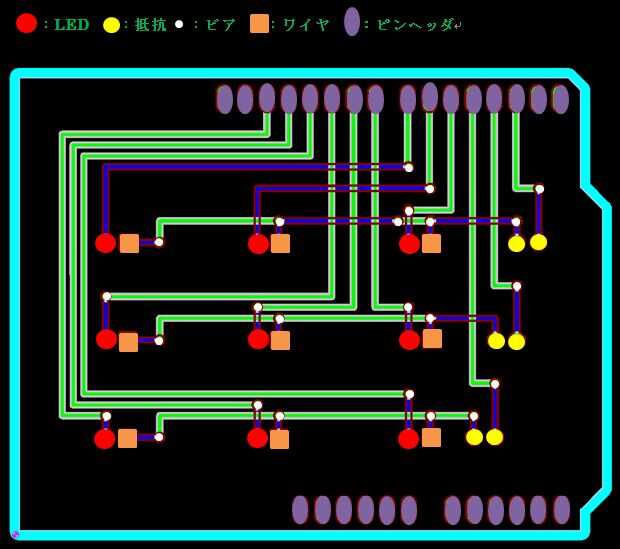The width and height of the screenshot is (620, 549).
Task: Select the bottom-right red LED of the grid
Action: 408,439
